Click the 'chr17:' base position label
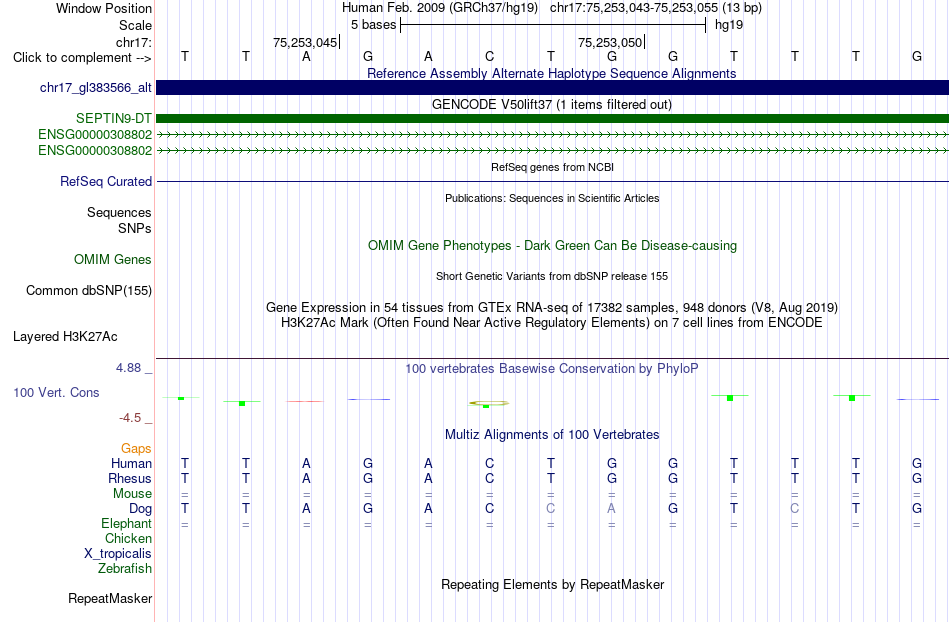950x622 pixels. pos(133,42)
